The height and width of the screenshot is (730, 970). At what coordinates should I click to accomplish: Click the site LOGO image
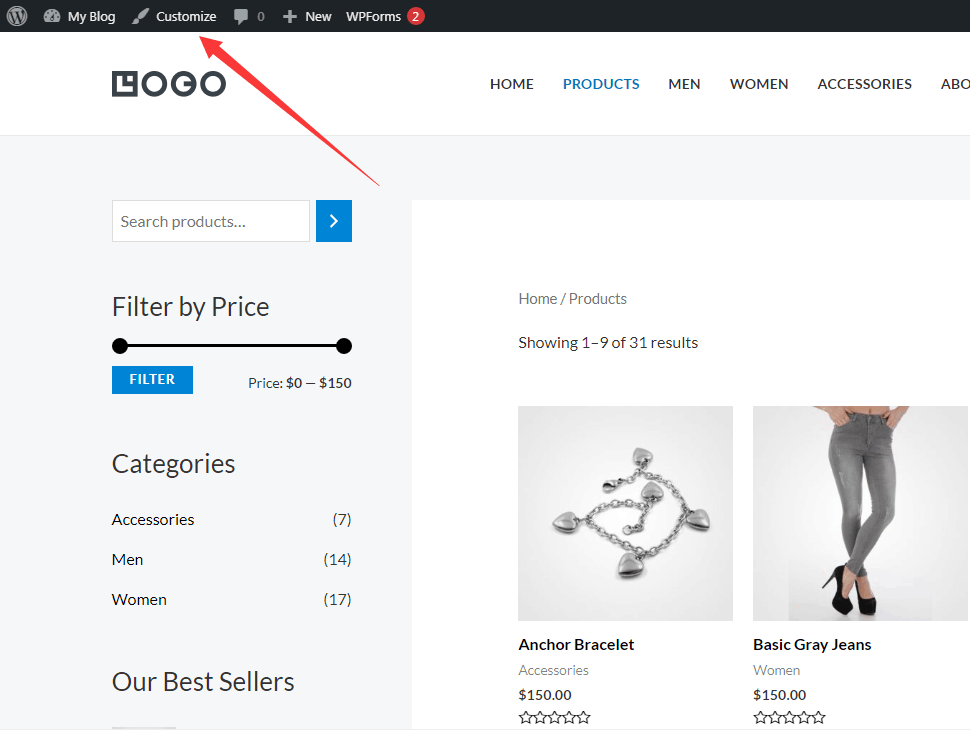click(x=169, y=84)
